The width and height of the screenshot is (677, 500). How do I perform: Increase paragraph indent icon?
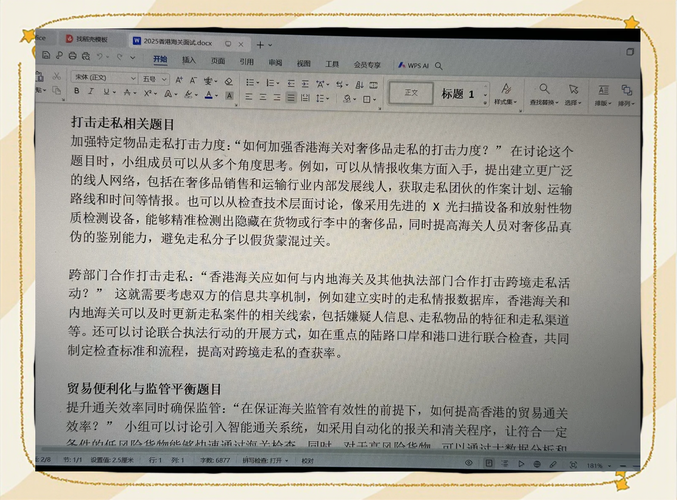(305, 84)
